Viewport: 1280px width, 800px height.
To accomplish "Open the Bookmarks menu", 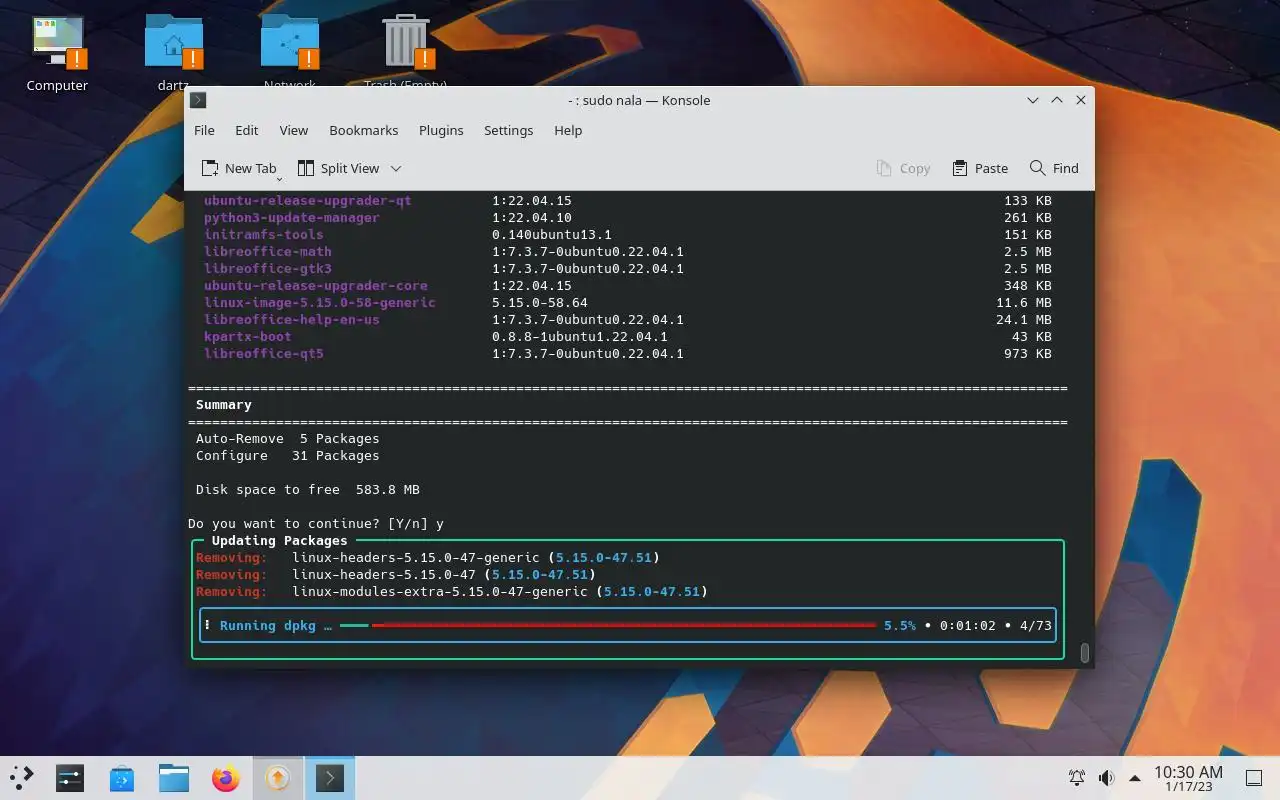I will [x=363, y=130].
